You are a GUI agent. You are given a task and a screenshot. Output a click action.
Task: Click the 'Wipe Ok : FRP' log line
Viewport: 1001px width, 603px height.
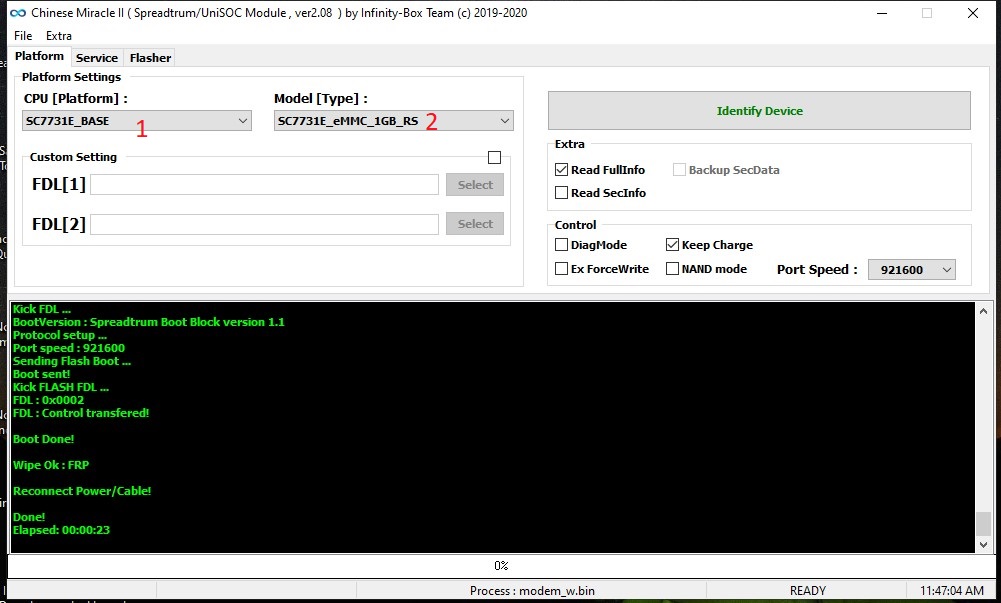tap(51, 465)
